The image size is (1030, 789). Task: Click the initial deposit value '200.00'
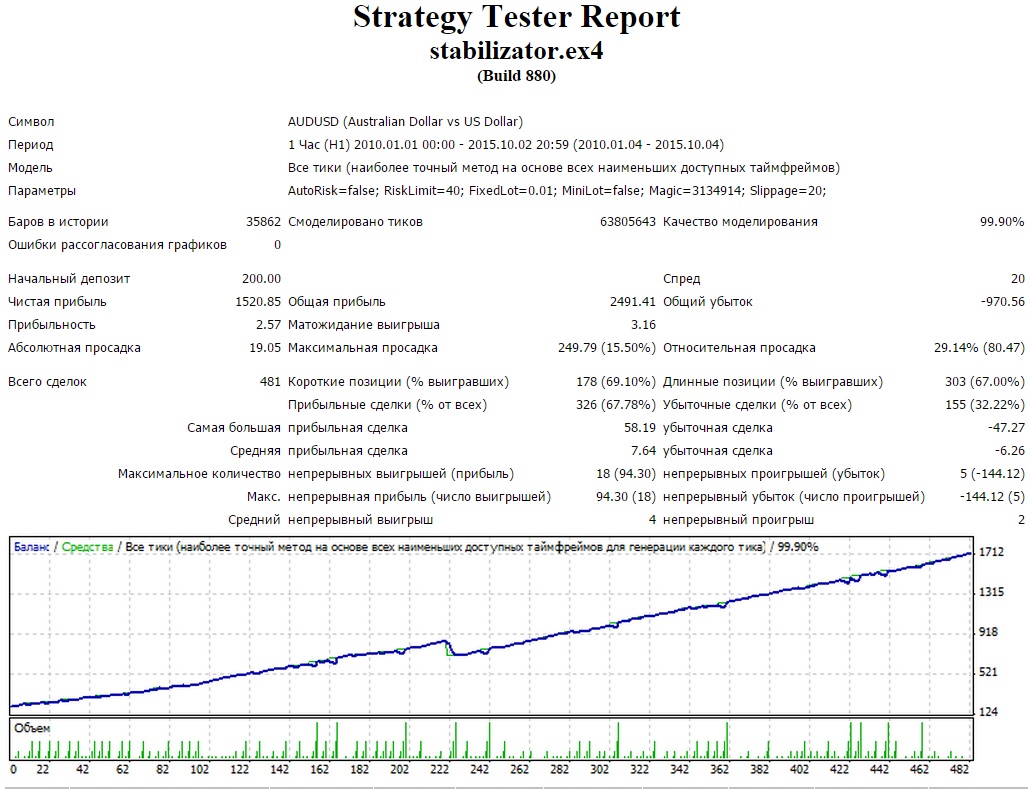(x=261, y=279)
